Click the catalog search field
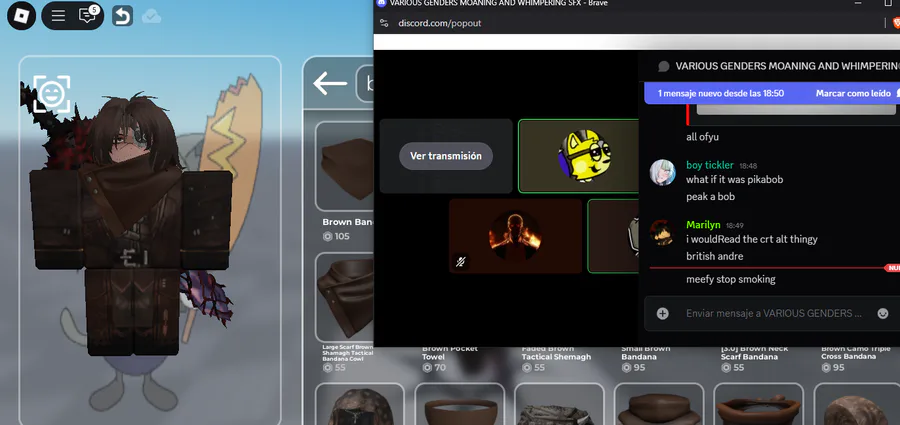Screen dimensions: 900x425 point(365,84)
